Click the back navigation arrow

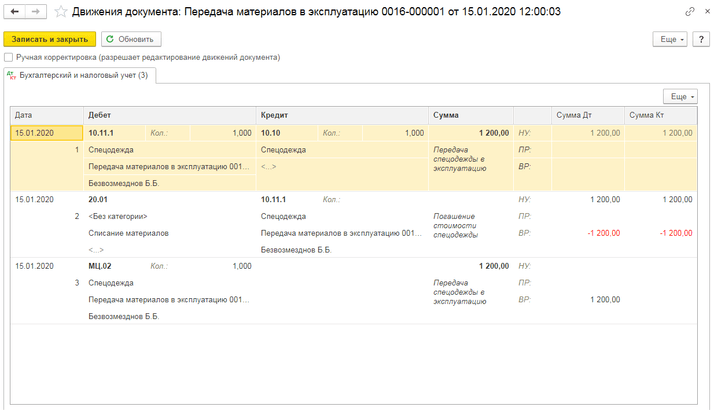tap(15, 12)
